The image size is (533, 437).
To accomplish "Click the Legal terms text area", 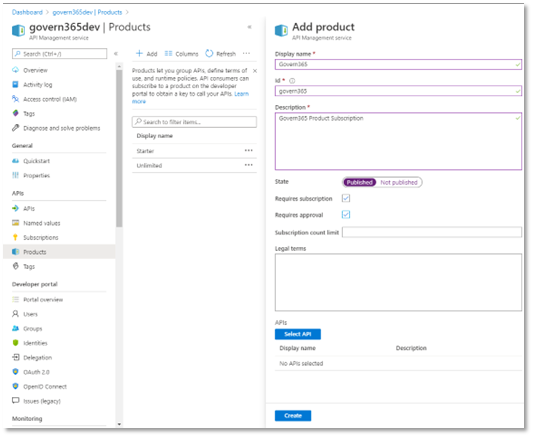I will tap(398, 282).
